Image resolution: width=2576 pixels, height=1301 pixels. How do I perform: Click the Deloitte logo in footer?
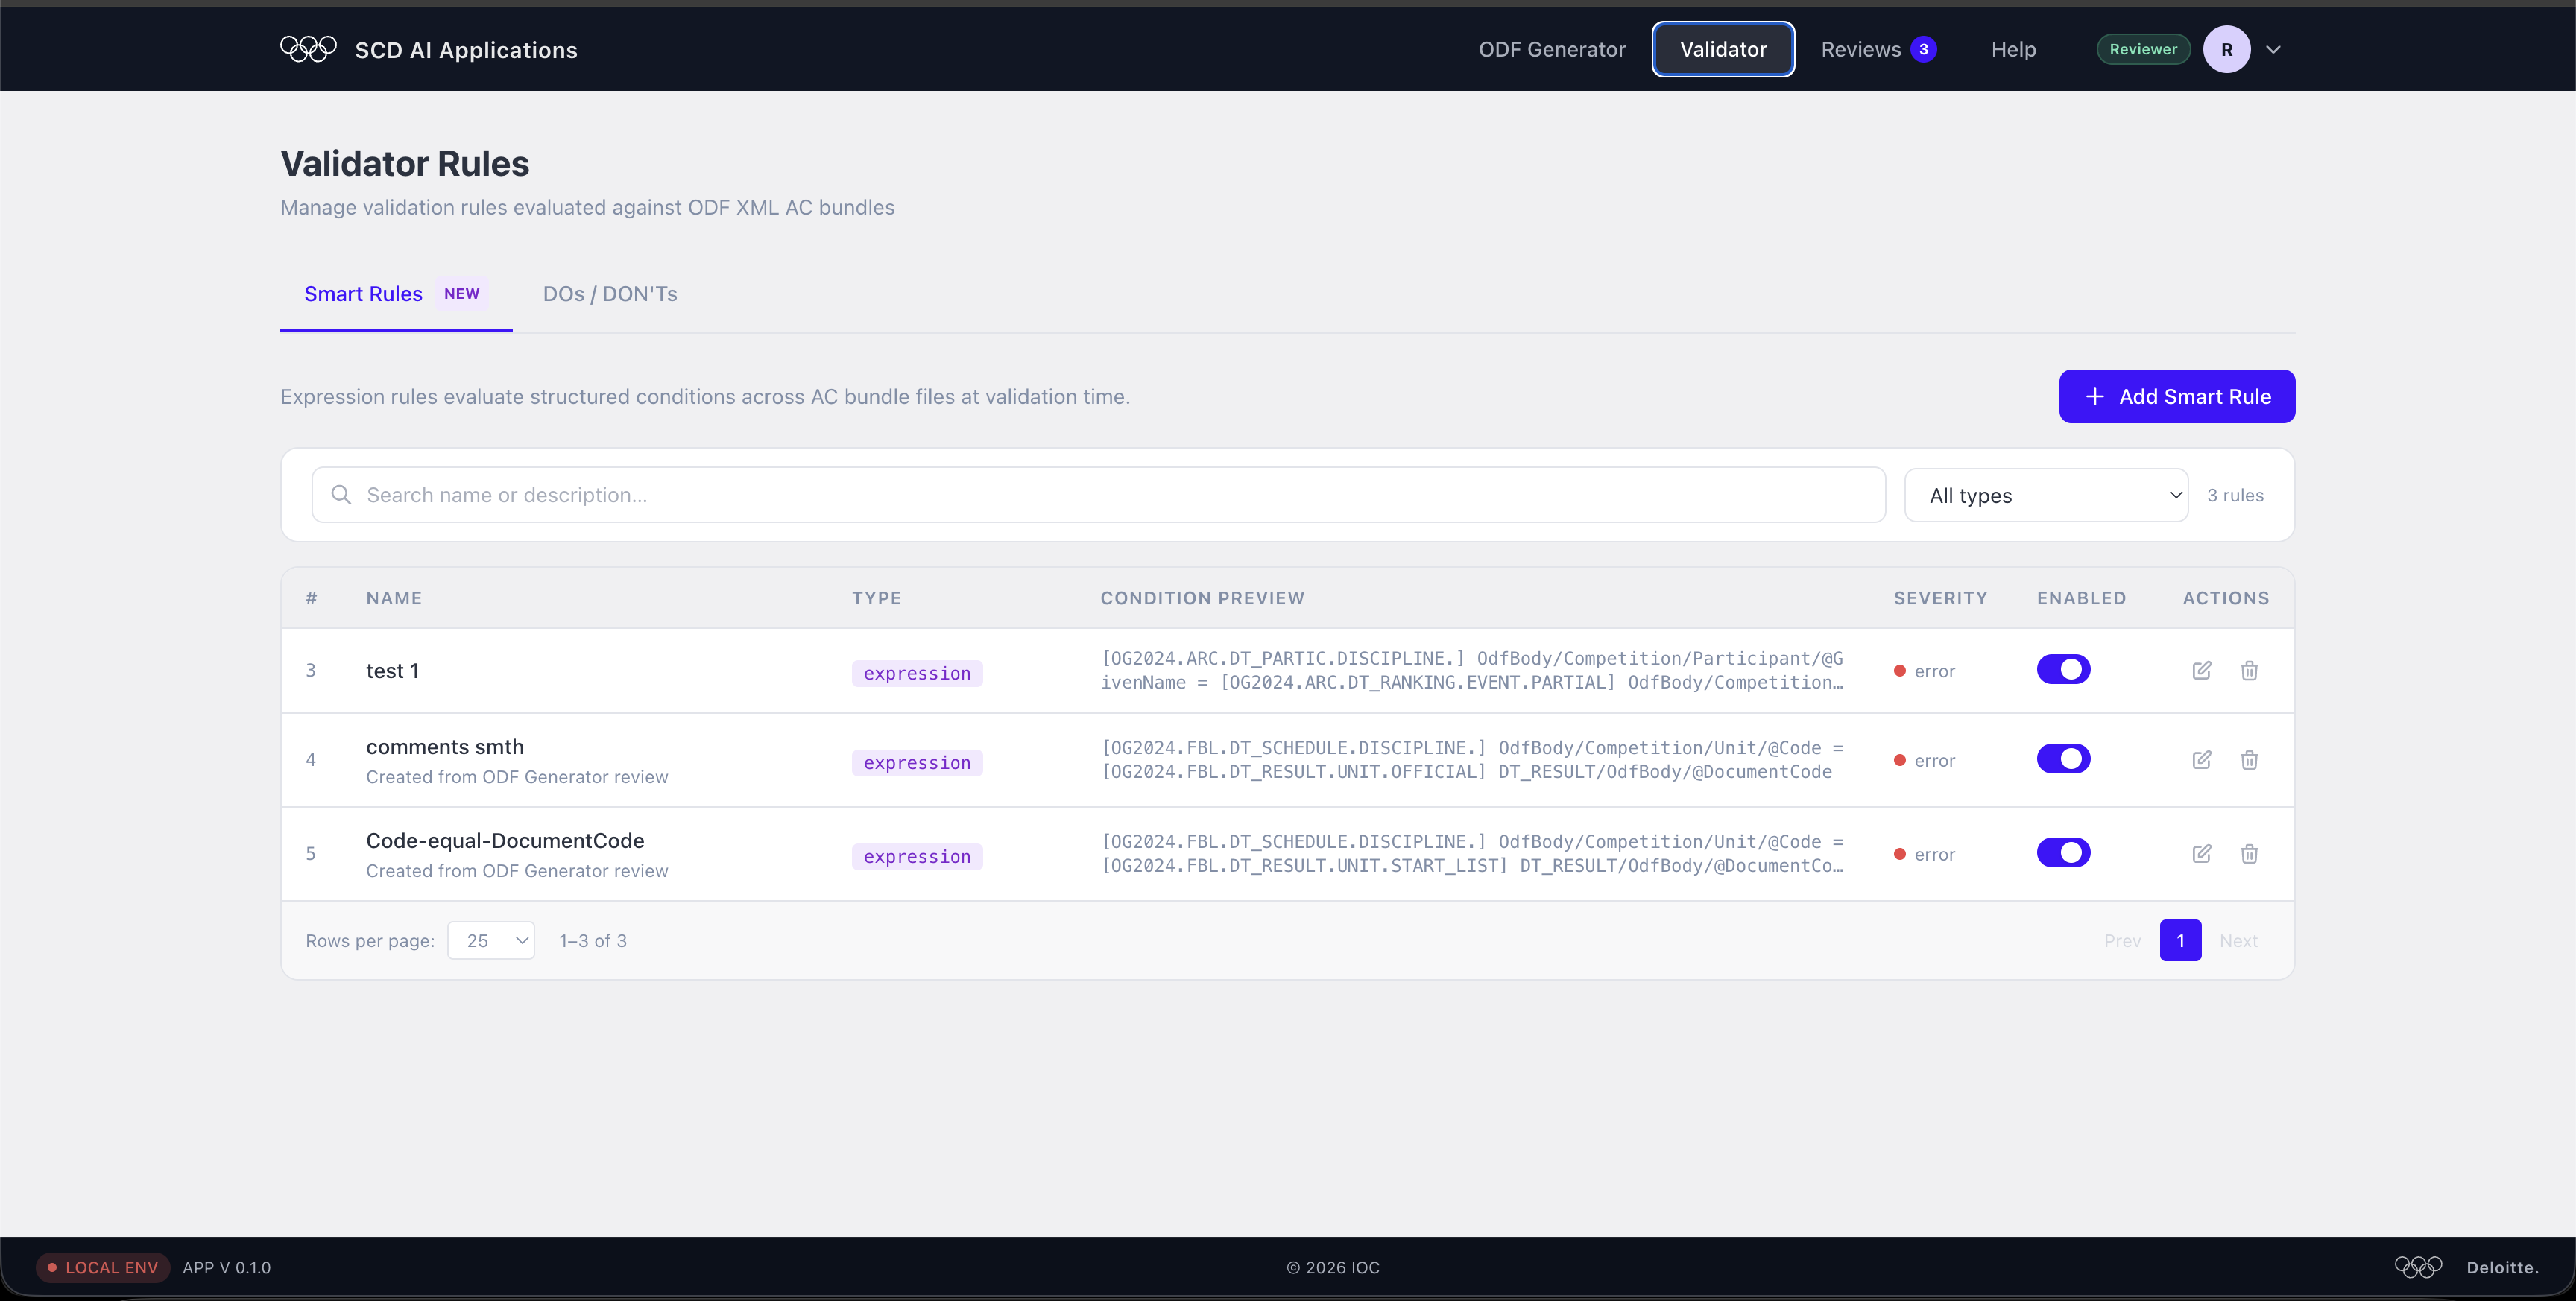2502,1267
